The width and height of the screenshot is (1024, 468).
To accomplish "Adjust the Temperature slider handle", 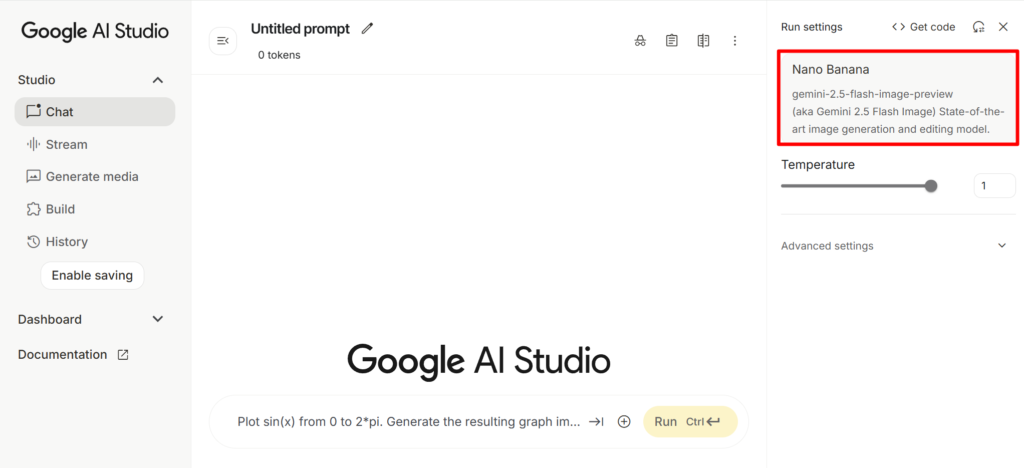I will (931, 186).
